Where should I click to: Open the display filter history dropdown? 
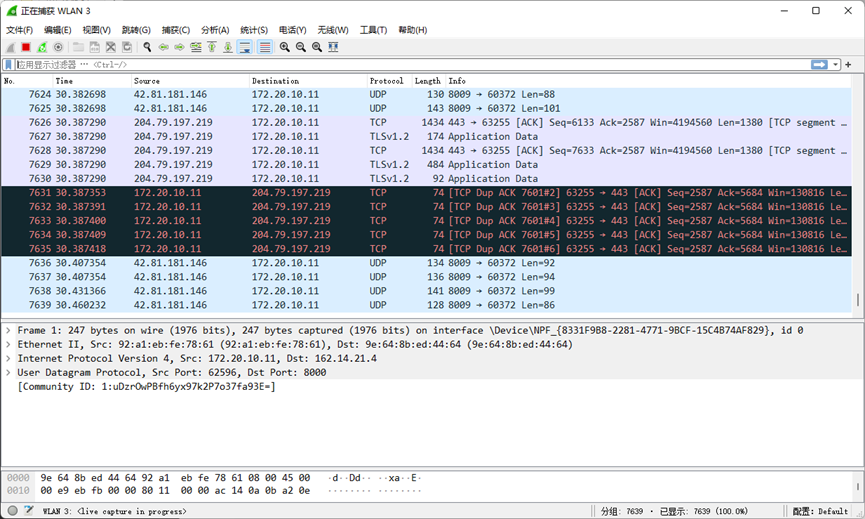coord(835,65)
